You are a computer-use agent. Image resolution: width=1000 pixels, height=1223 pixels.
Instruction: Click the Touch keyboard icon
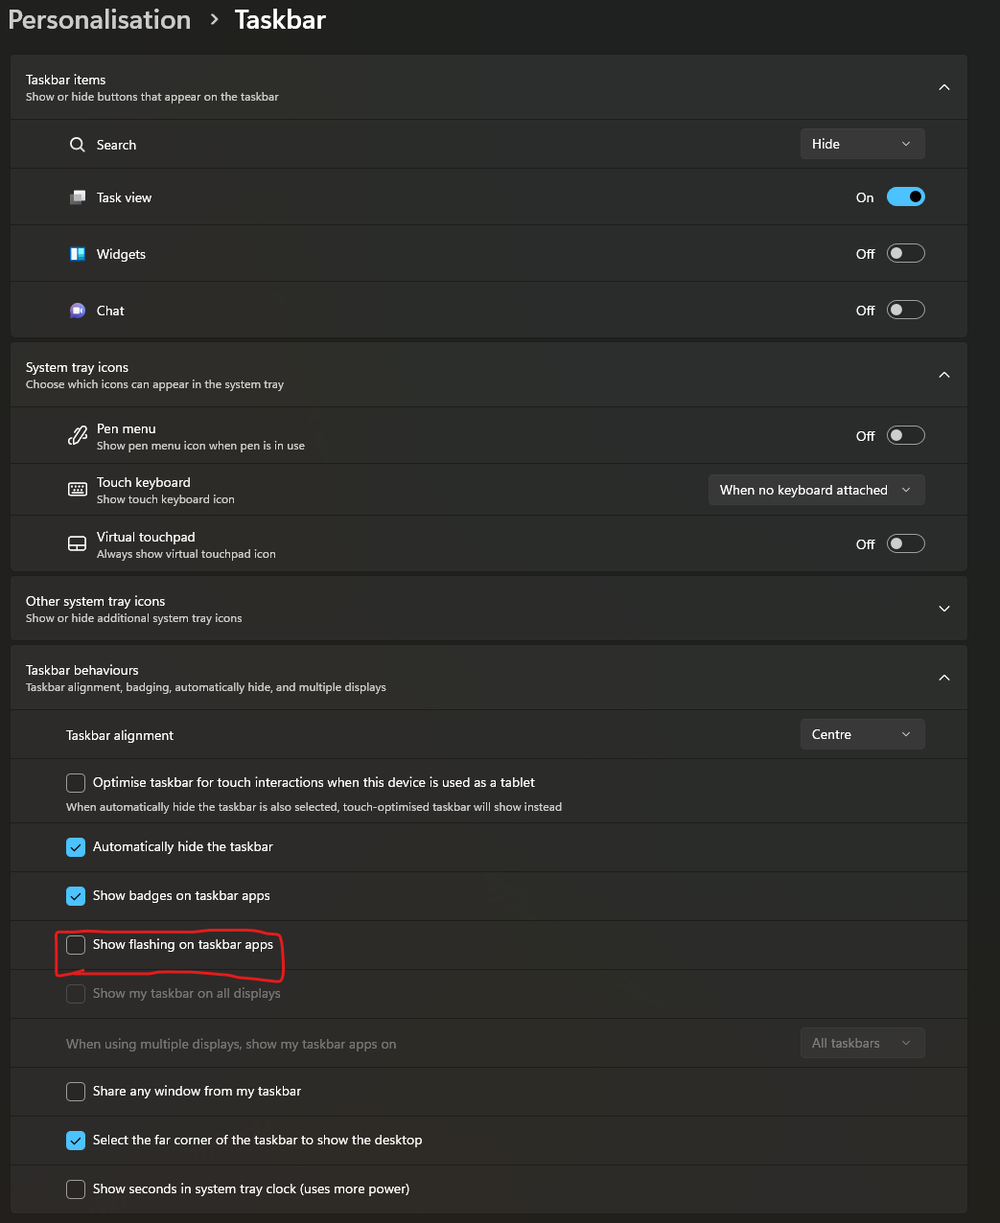click(77, 489)
